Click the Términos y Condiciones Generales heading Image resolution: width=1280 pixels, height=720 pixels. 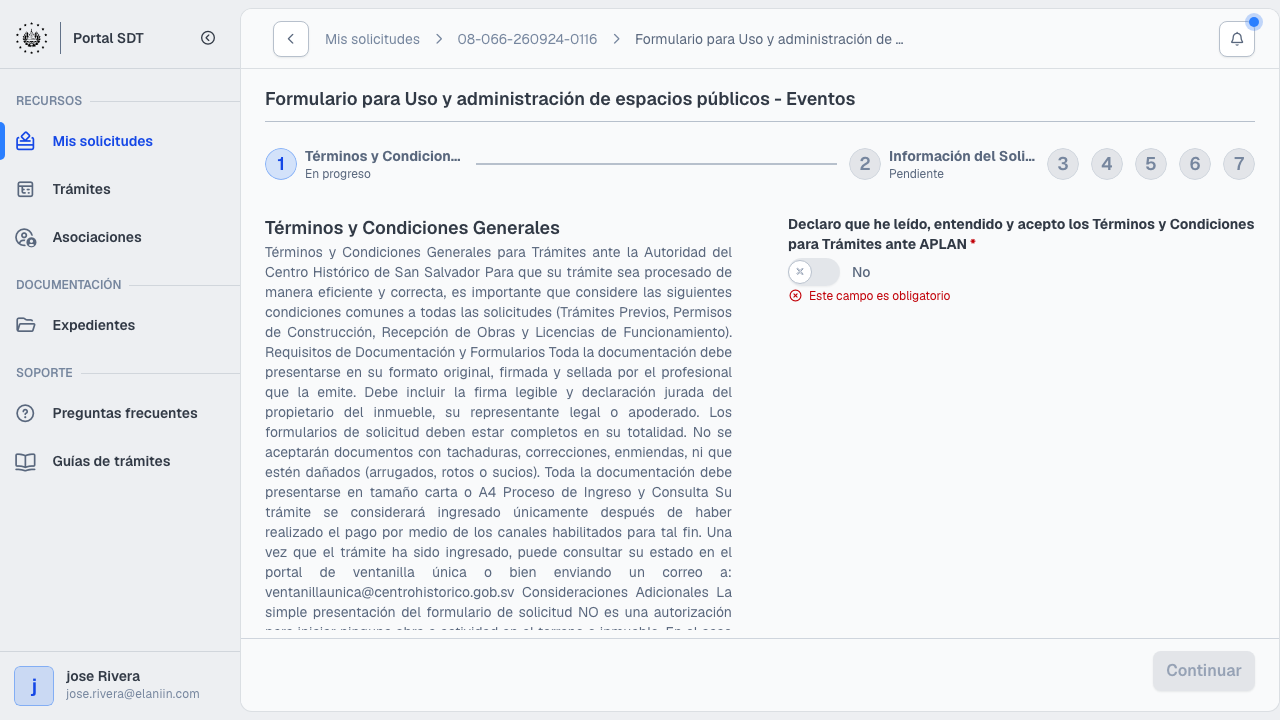pyautogui.click(x=412, y=228)
